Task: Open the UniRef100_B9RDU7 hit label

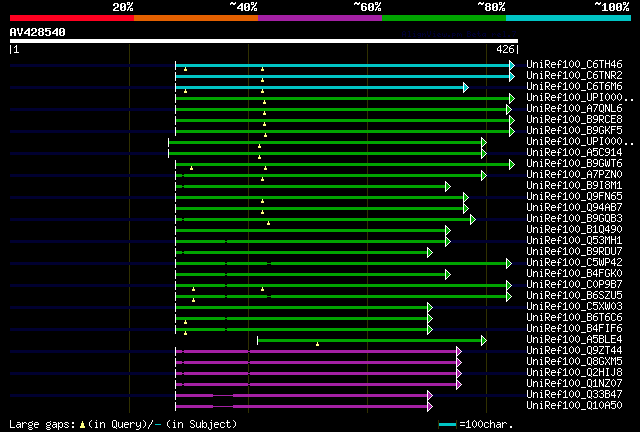Action: pos(574,252)
